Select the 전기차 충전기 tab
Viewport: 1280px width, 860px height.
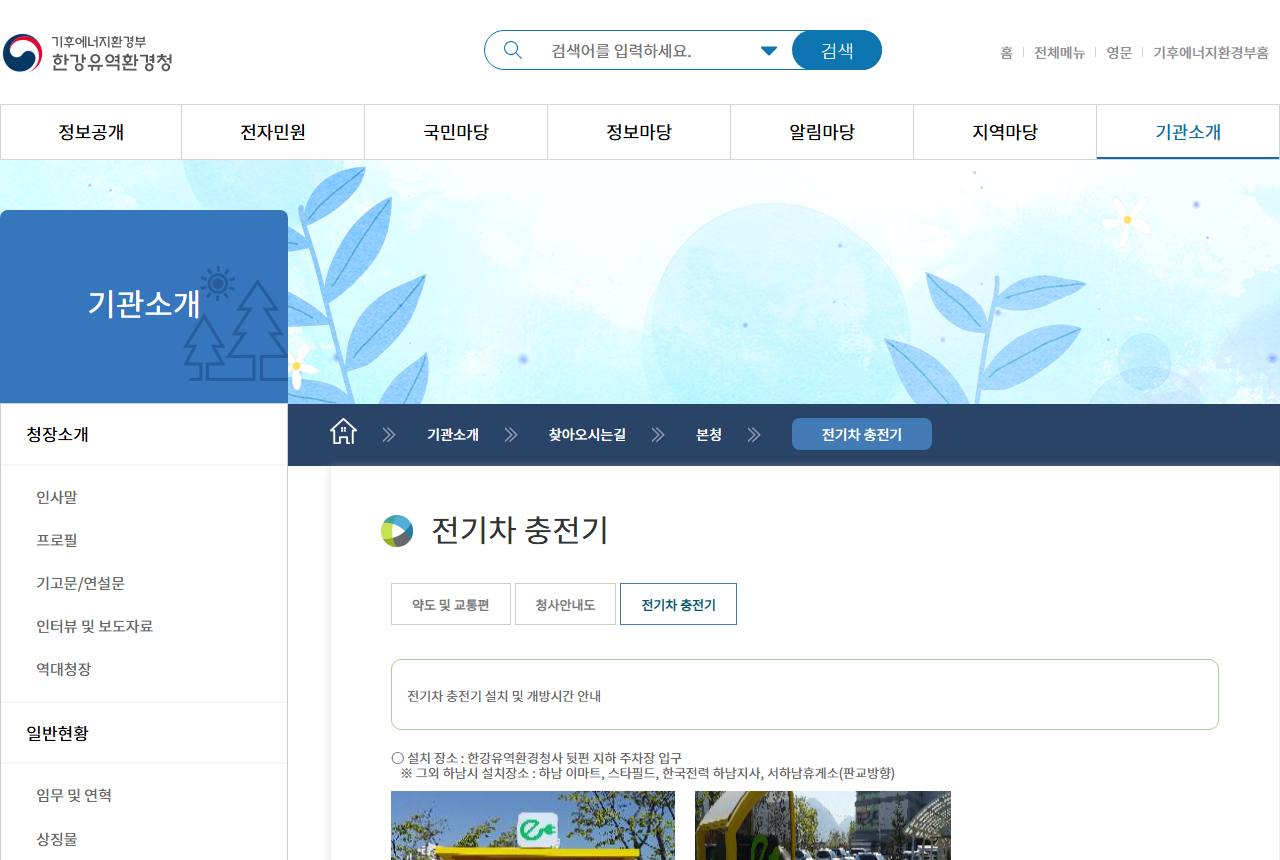[x=678, y=604]
